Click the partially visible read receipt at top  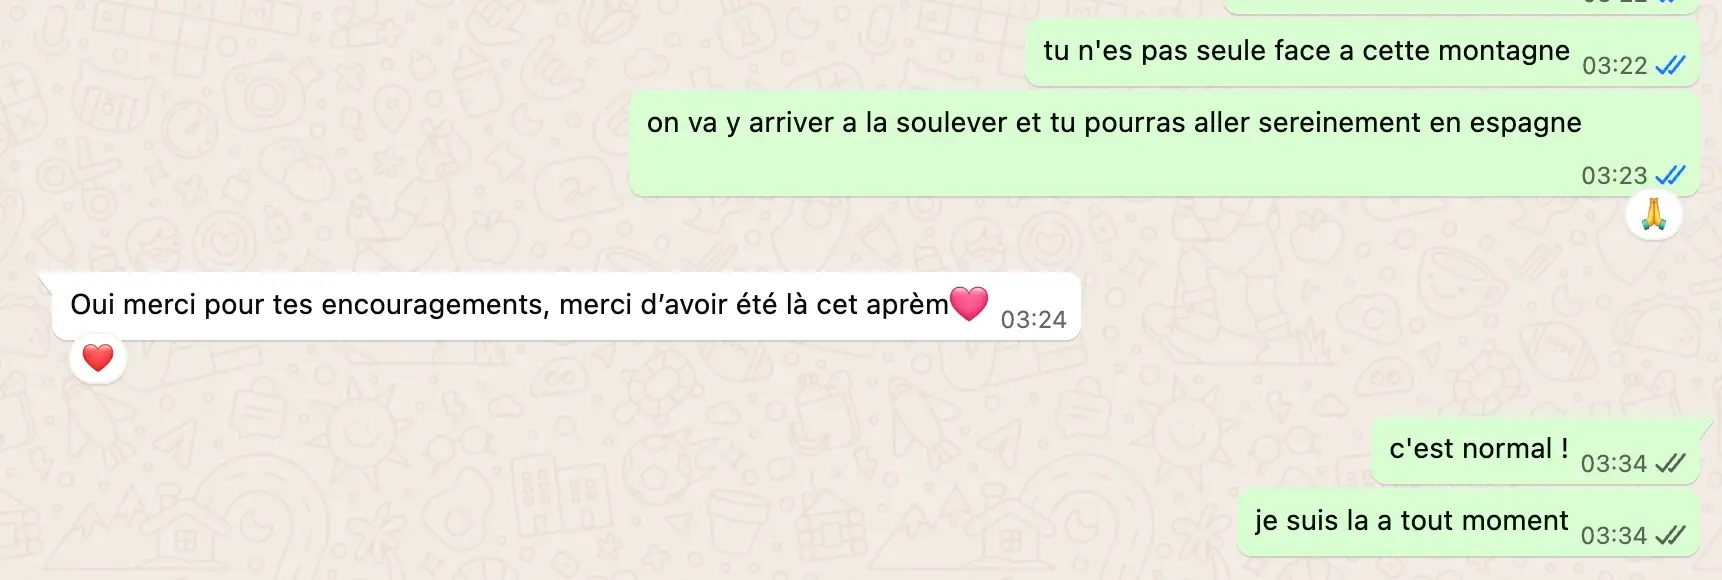click(1666, 2)
